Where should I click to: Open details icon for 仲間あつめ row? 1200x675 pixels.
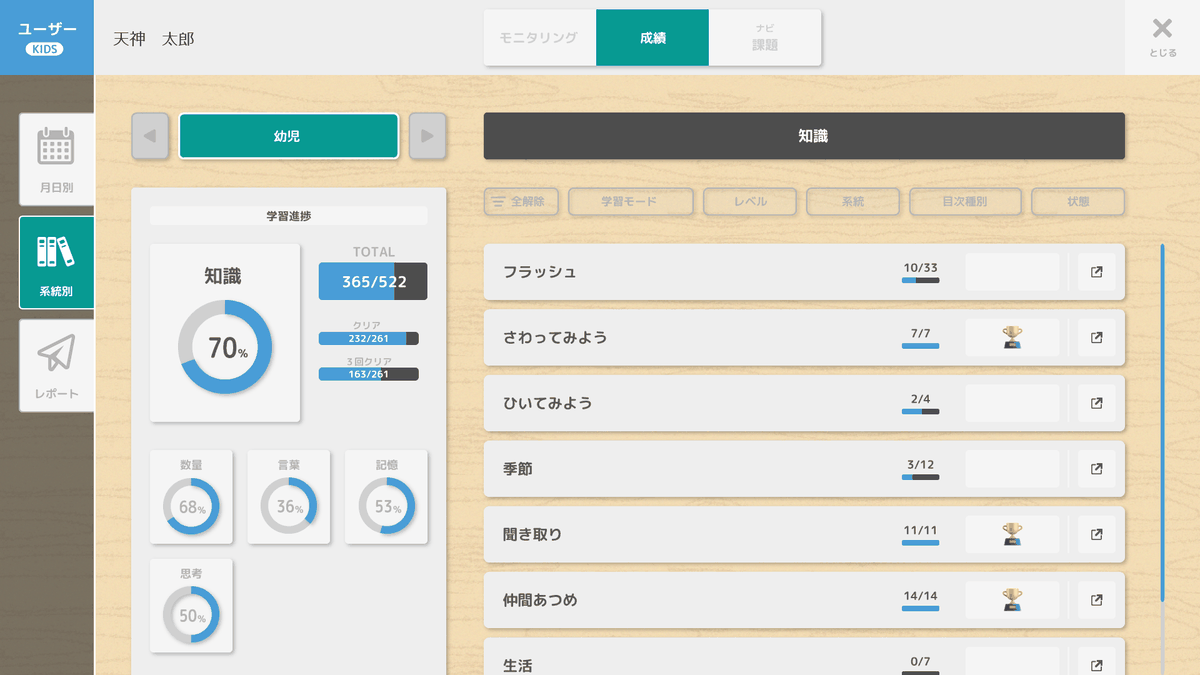coord(1096,600)
